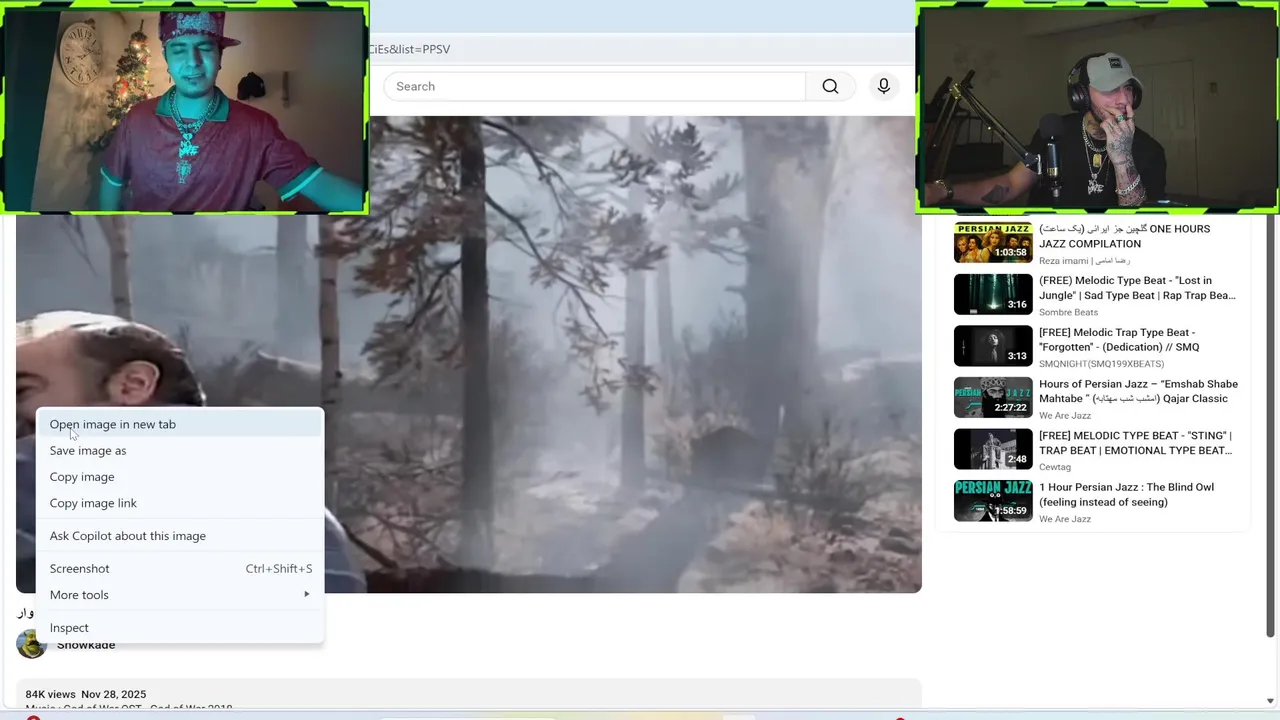Choose Screenshot menu entry
This screenshot has height=720, width=1280.
180,568
